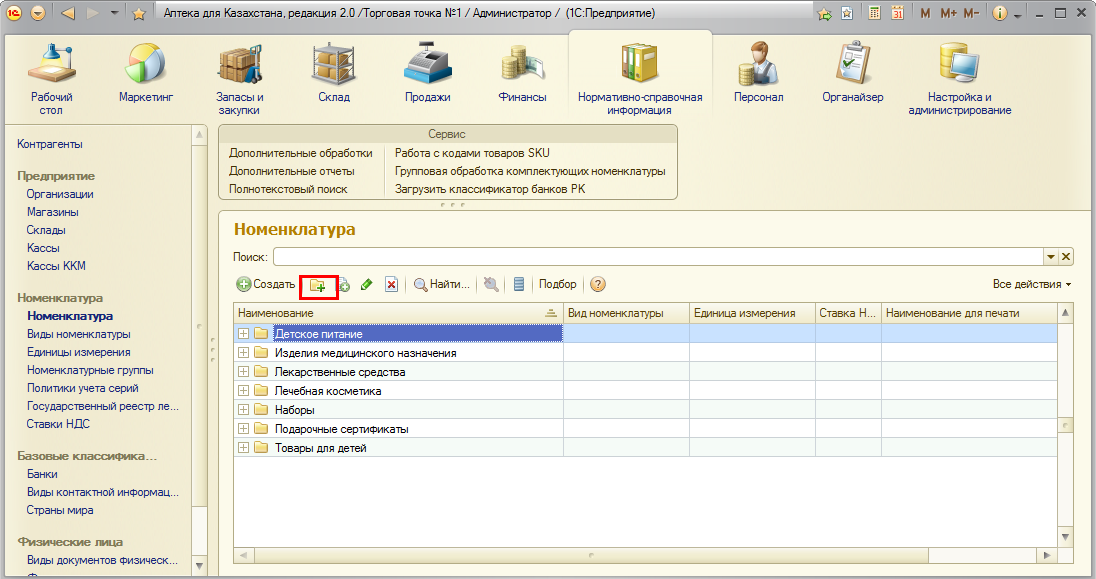Open the search field history dropdown arrow
This screenshot has width=1096, height=579.
(1050, 257)
